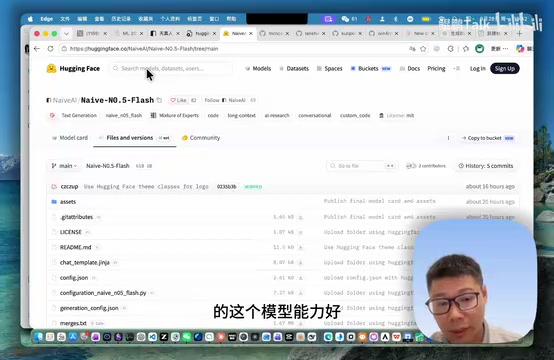Click the Bluetooth icon in menu bar
Viewport: 554px width, 360px height.
click(x=396, y=19)
